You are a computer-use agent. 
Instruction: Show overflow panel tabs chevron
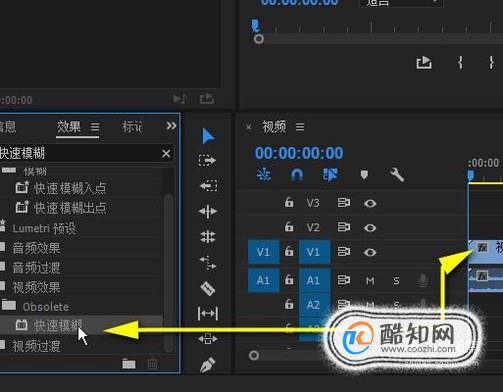[x=171, y=126]
